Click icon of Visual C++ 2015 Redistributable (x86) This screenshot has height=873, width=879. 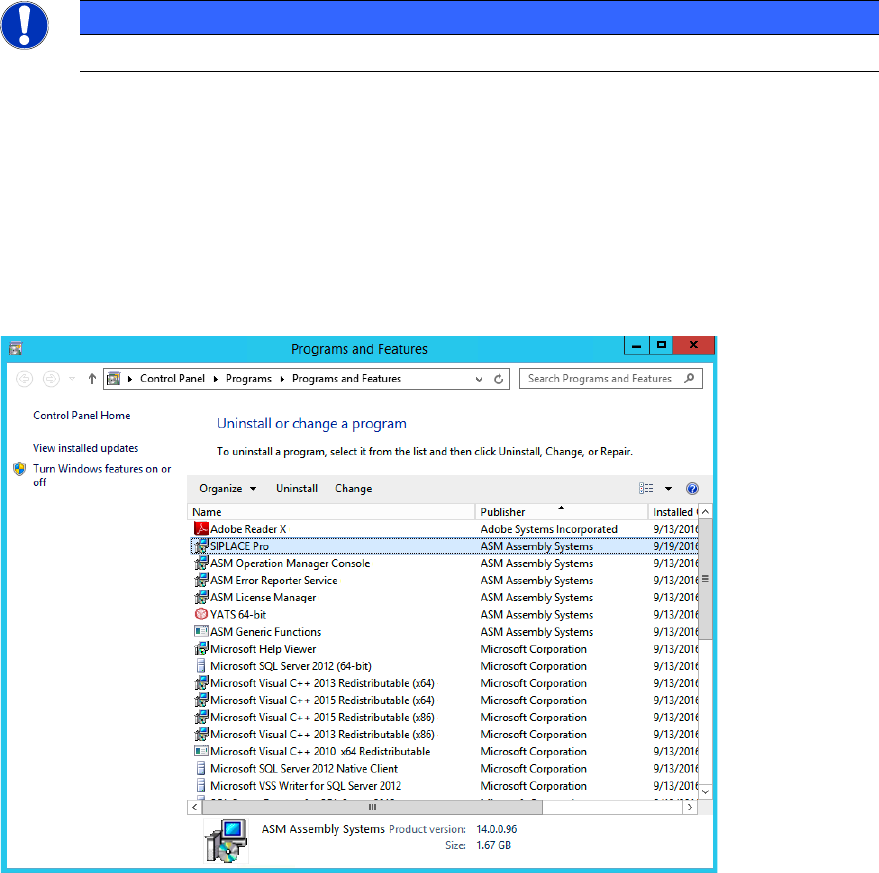click(201, 717)
